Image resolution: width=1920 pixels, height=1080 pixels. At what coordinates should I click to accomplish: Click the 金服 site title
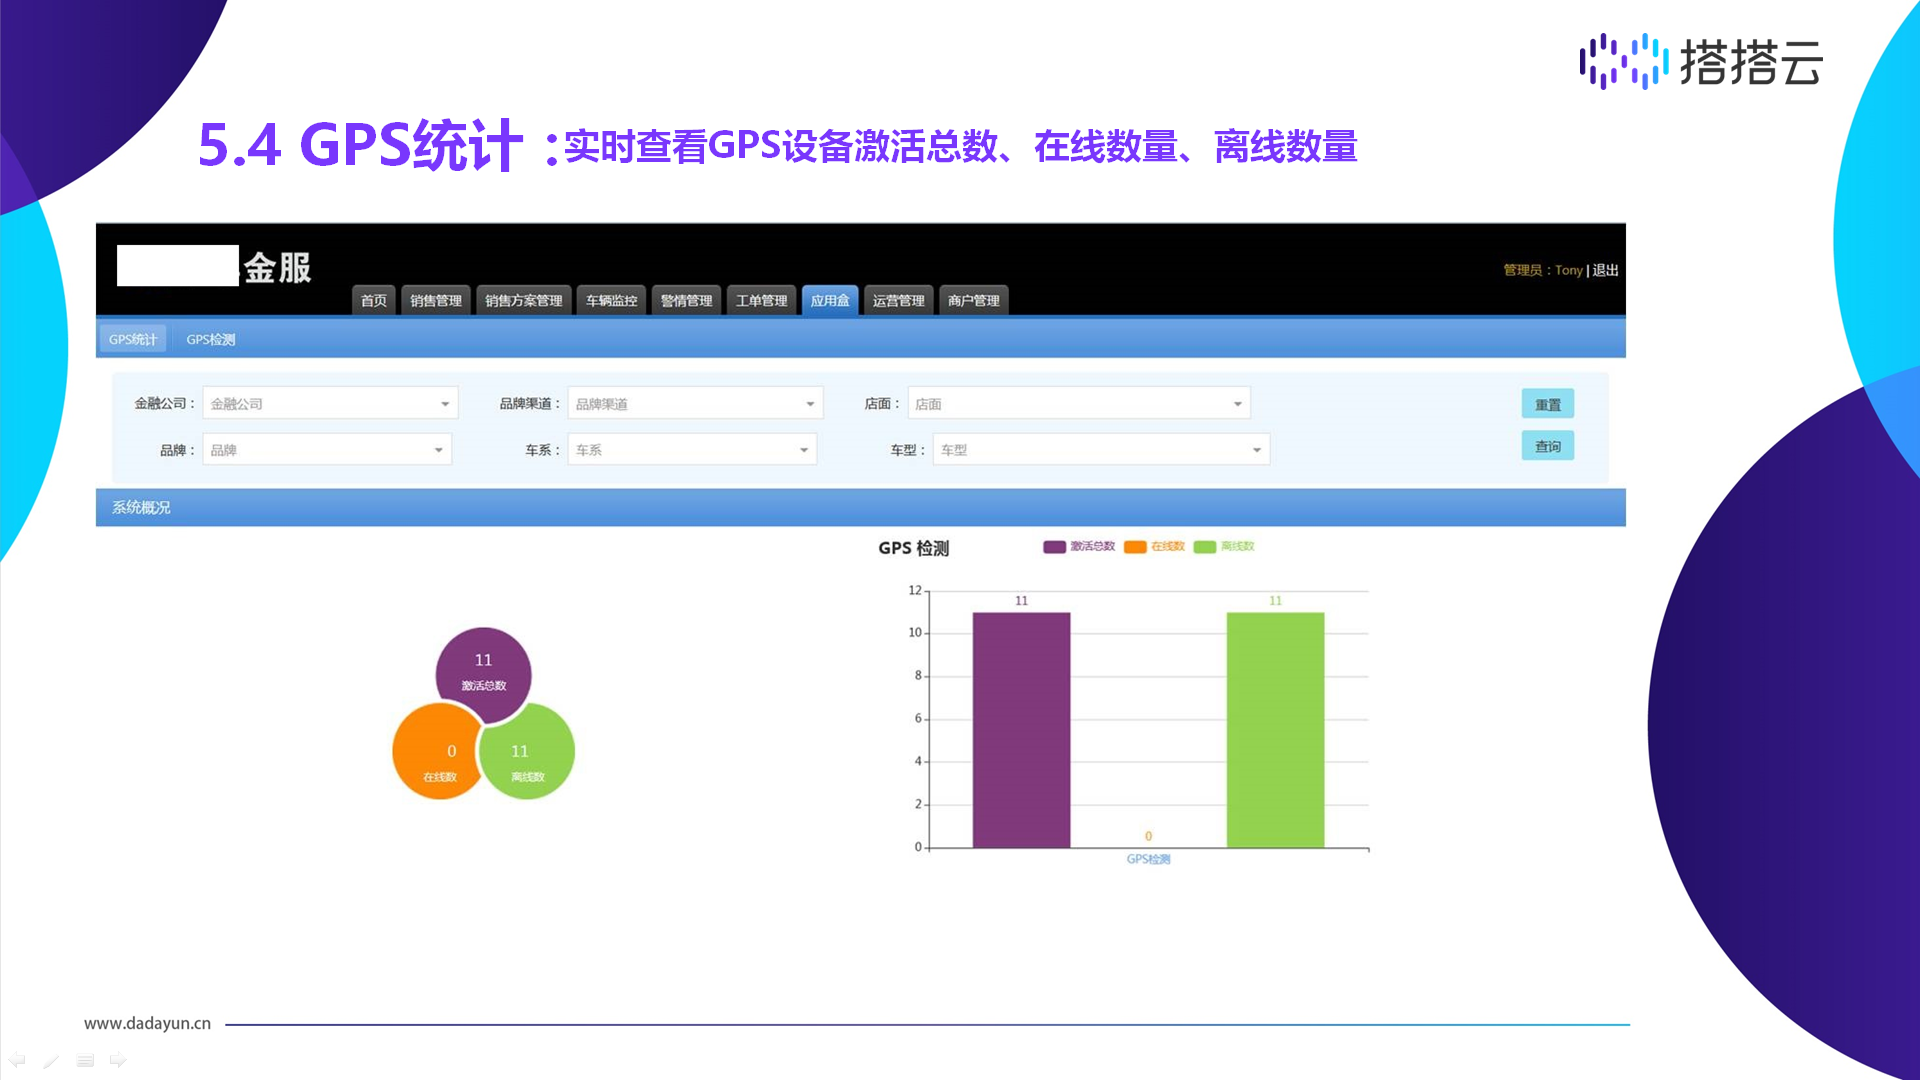277,267
